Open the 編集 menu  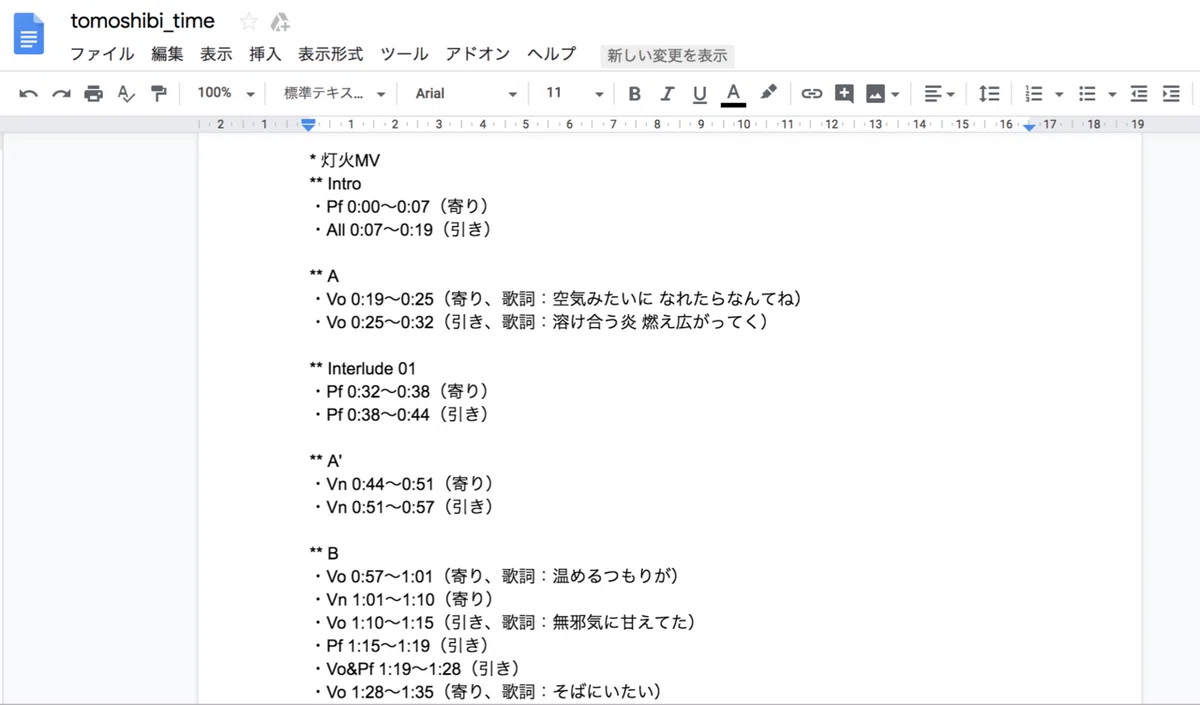tap(167, 54)
